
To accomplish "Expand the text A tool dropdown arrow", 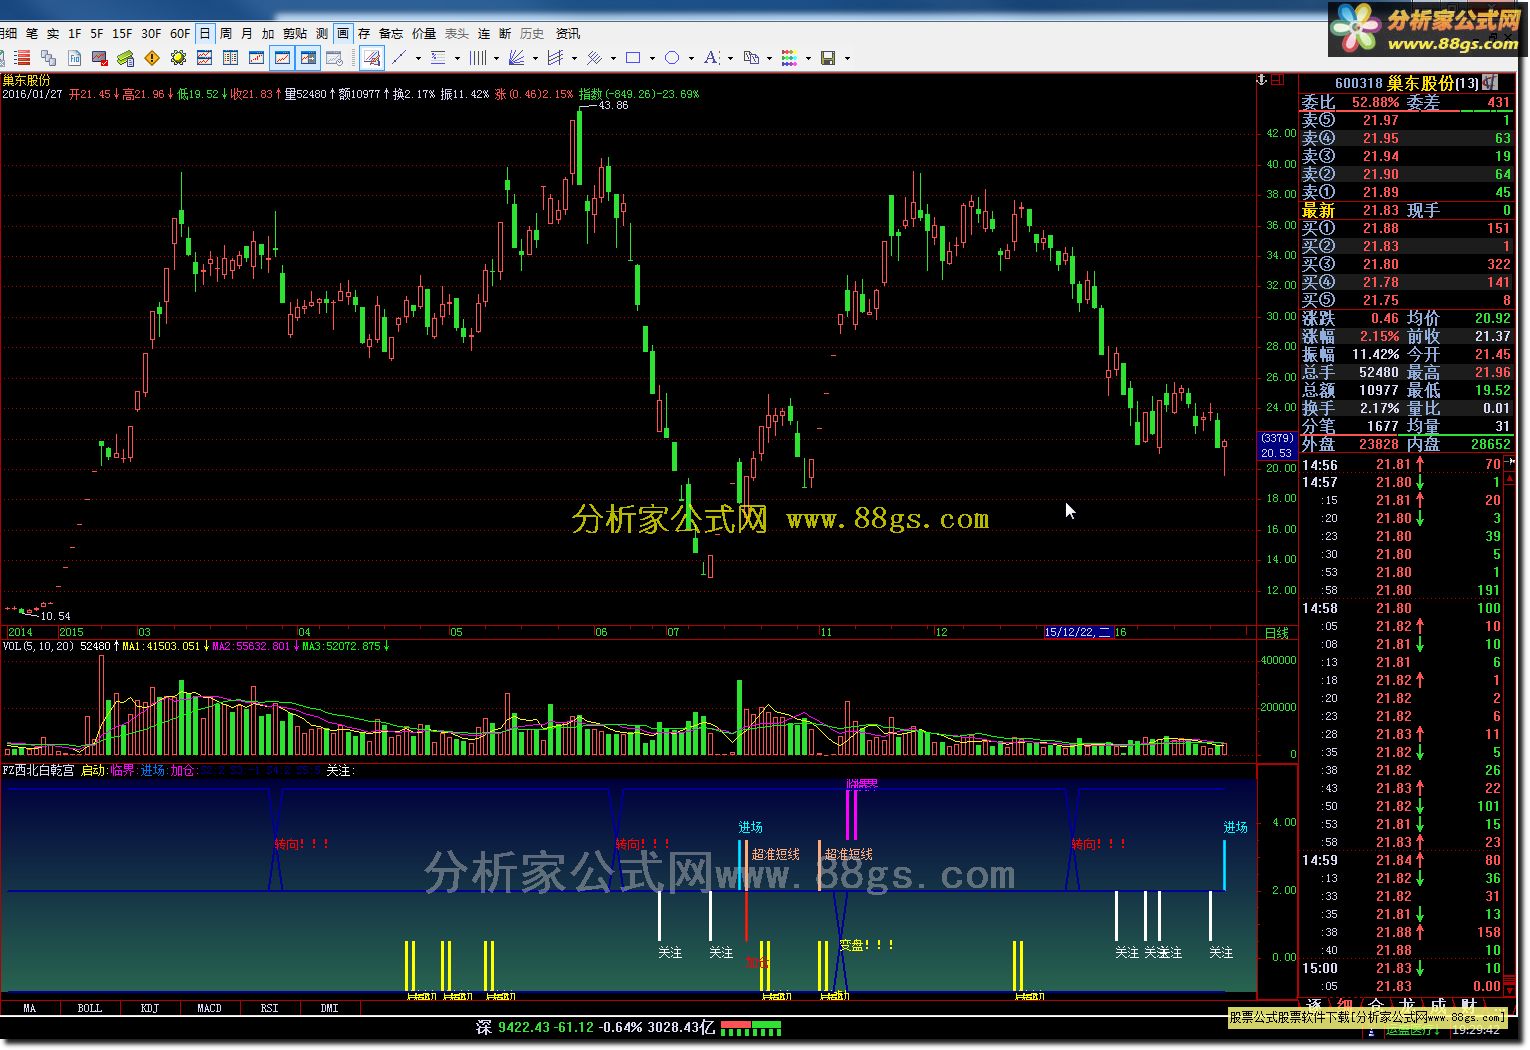I will [x=730, y=58].
